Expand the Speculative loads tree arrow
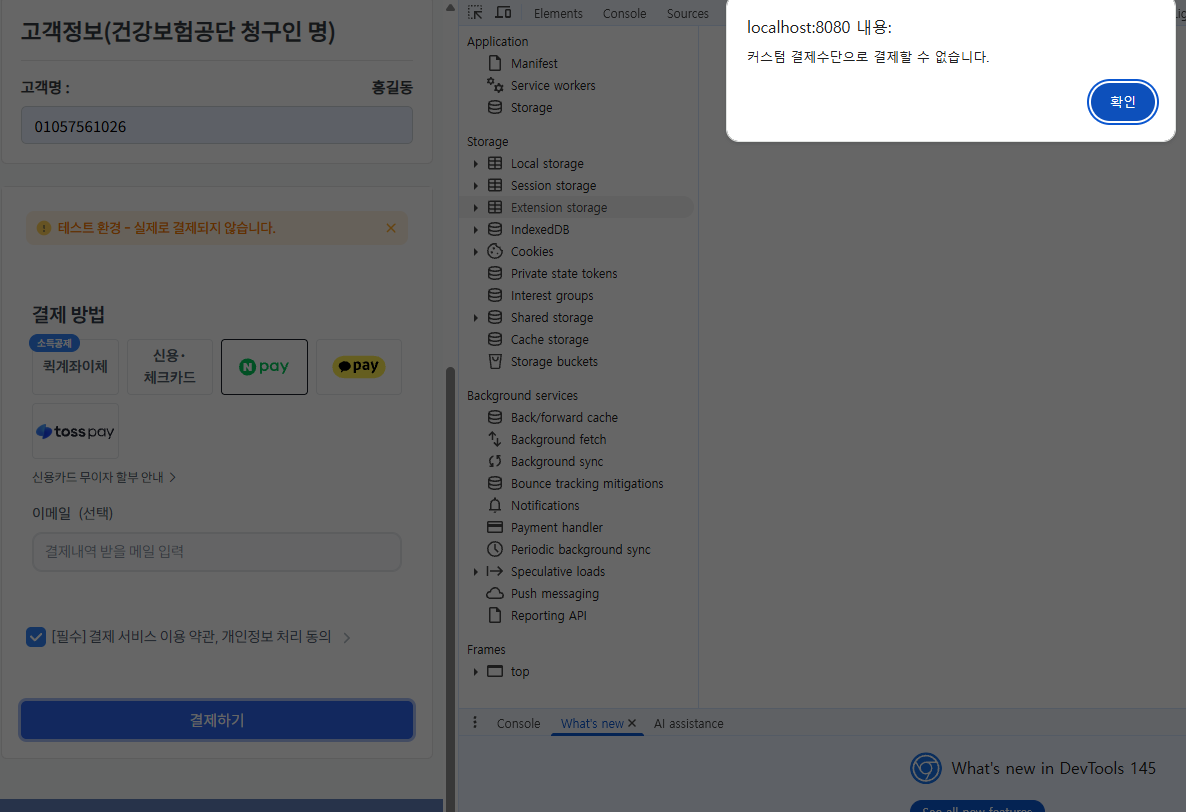The image size is (1186, 812). click(x=476, y=572)
